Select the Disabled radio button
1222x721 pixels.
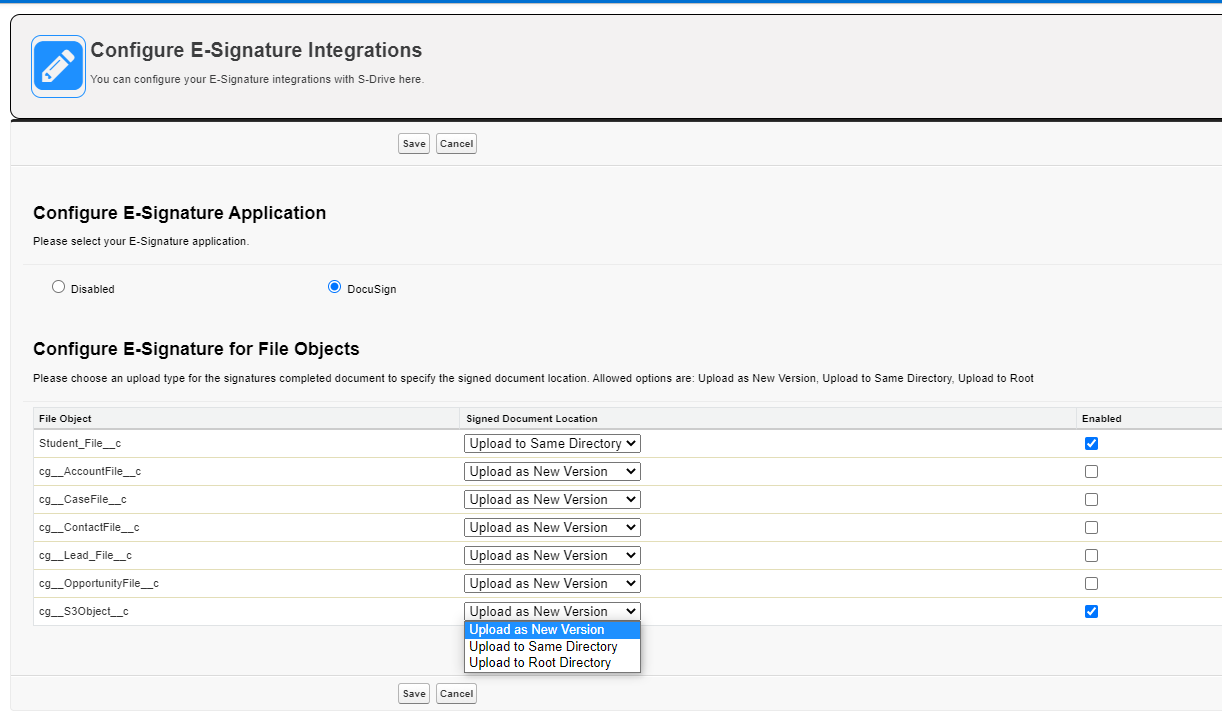58,287
